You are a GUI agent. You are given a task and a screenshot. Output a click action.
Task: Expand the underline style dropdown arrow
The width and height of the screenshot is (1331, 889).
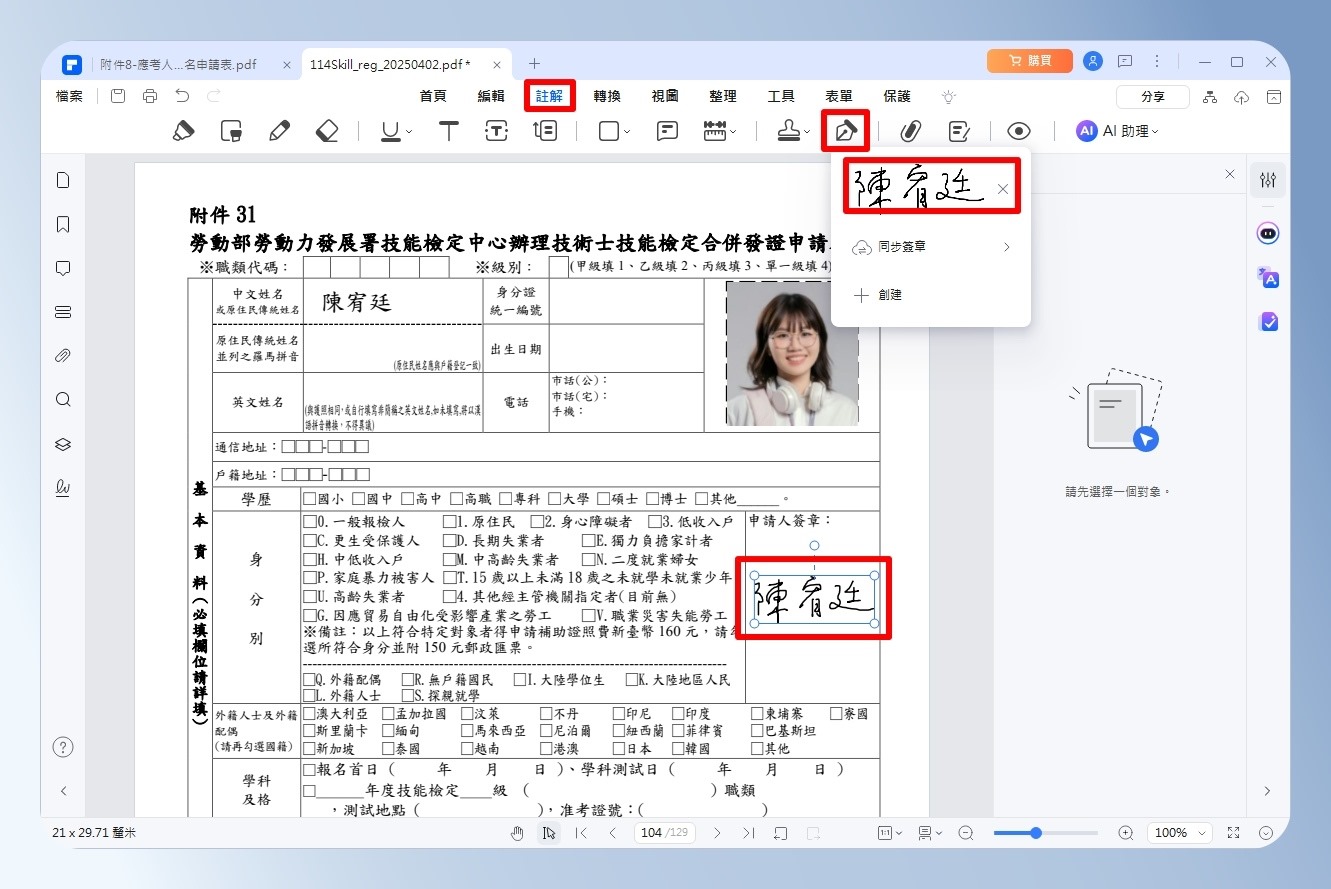(x=410, y=132)
